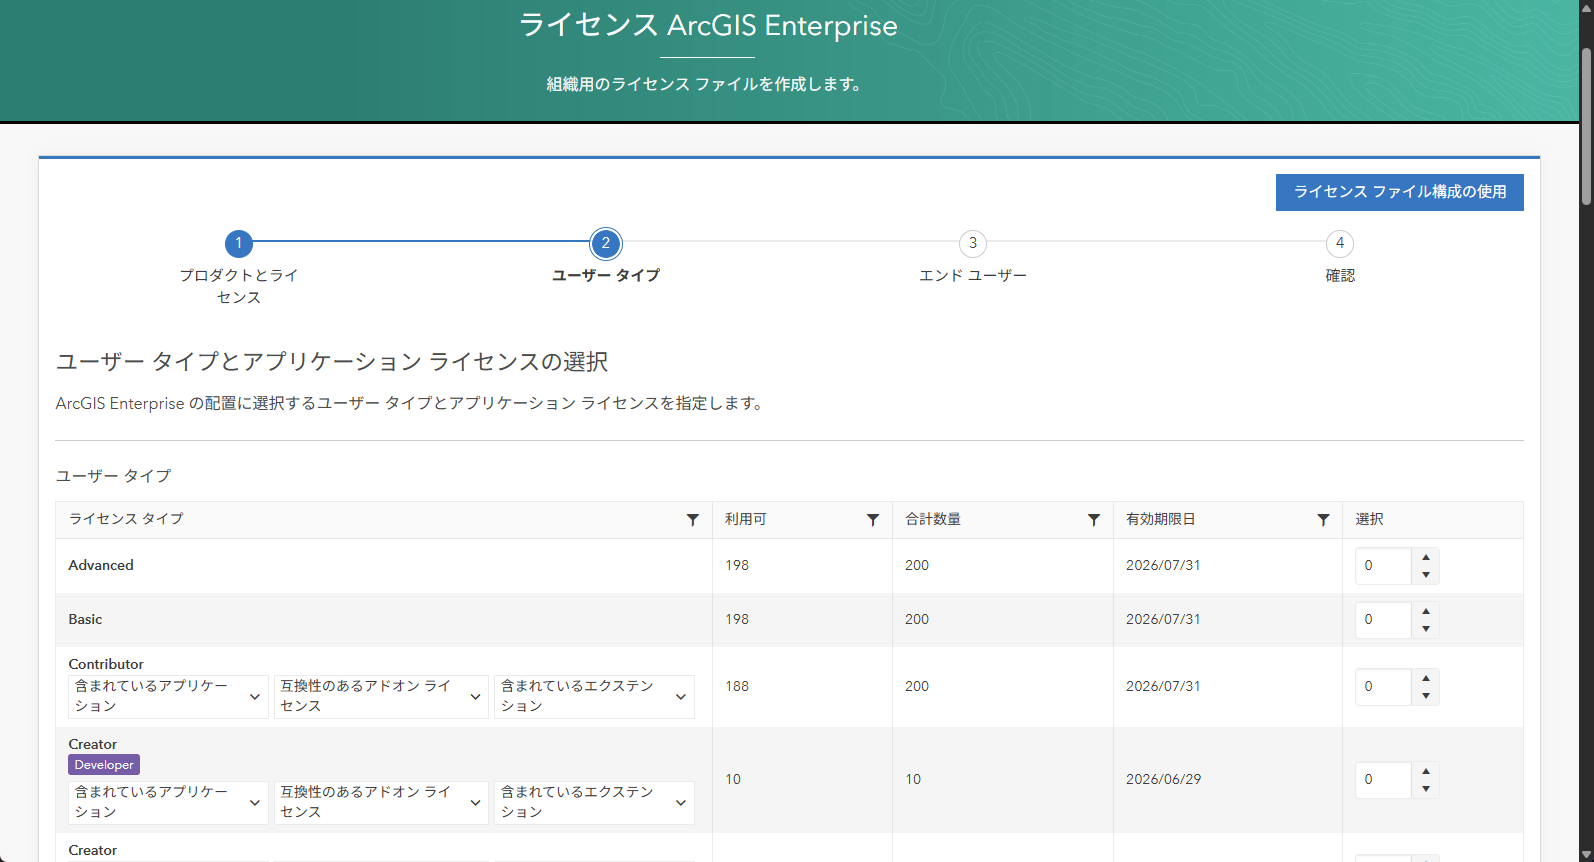Select step 4 確認 in wizard
The width and height of the screenshot is (1594, 862).
click(1339, 243)
